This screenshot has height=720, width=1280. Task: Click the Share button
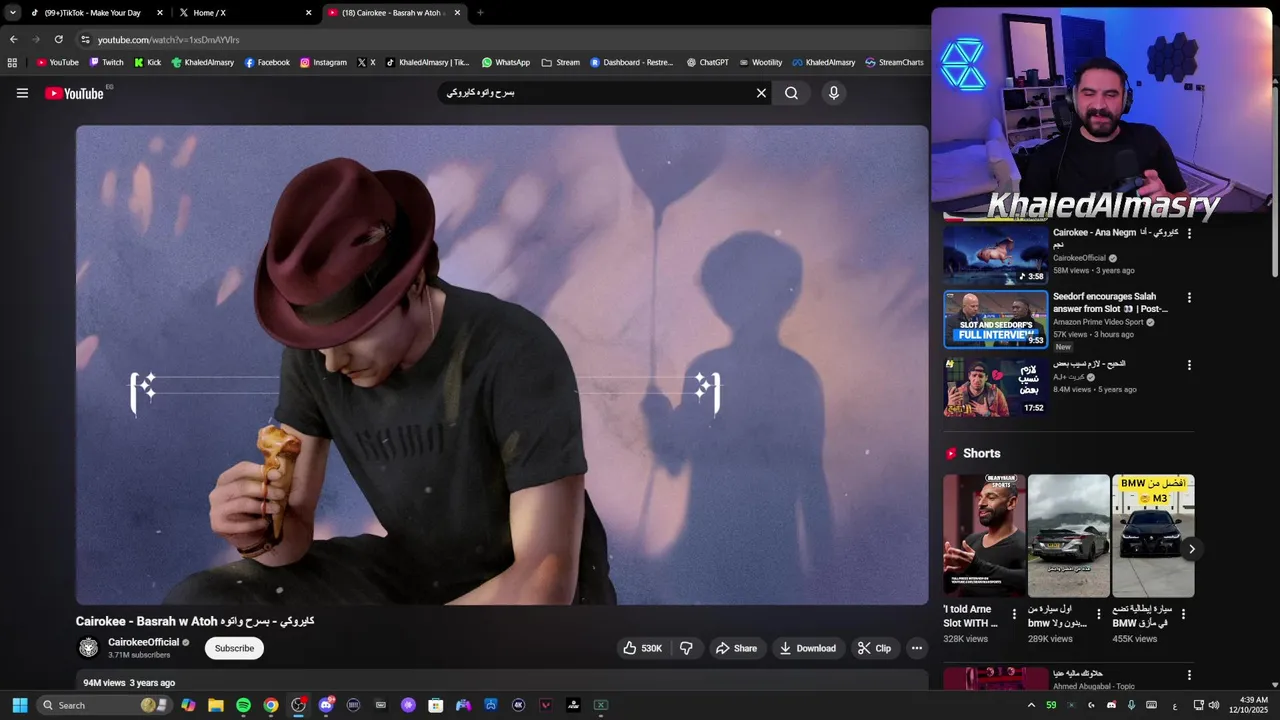click(x=735, y=648)
